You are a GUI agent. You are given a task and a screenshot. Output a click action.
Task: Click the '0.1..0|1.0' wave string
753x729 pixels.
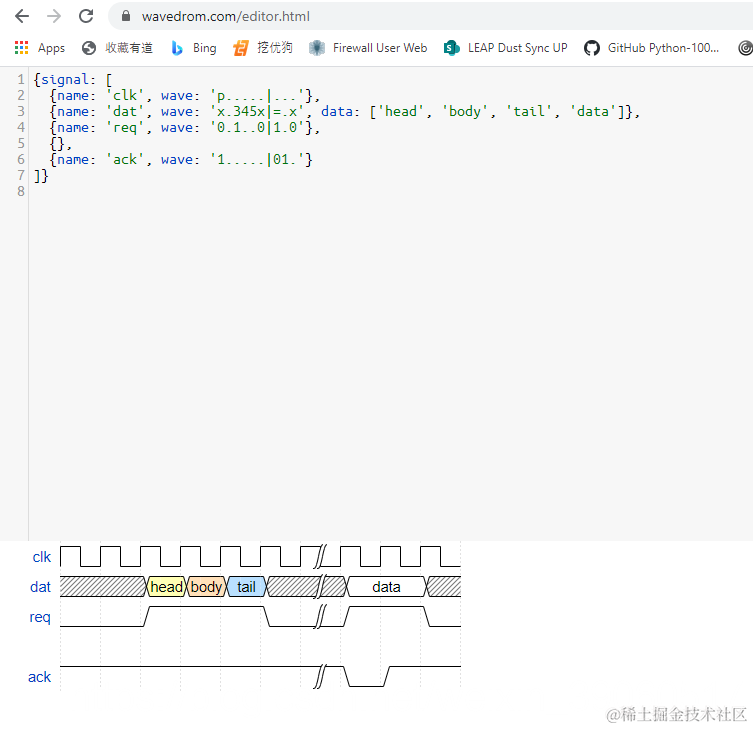pyautogui.click(x=257, y=128)
